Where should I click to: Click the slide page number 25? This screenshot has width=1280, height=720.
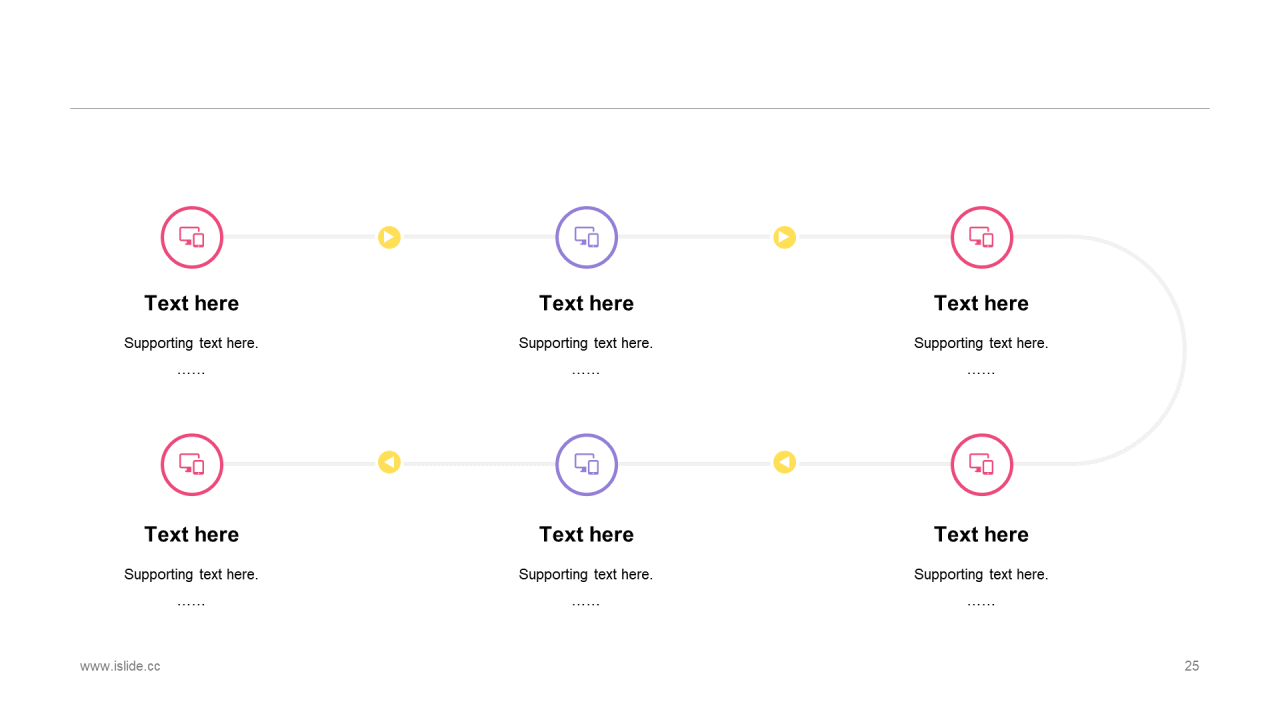(1192, 666)
